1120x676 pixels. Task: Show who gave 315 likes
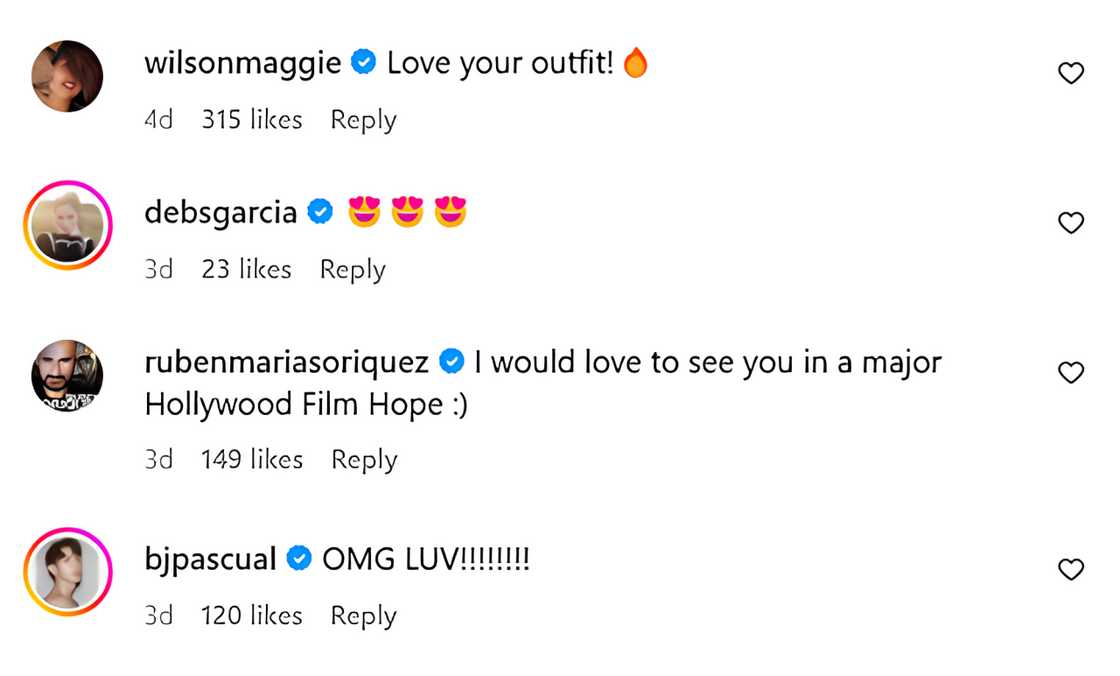pyautogui.click(x=251, y=120)
